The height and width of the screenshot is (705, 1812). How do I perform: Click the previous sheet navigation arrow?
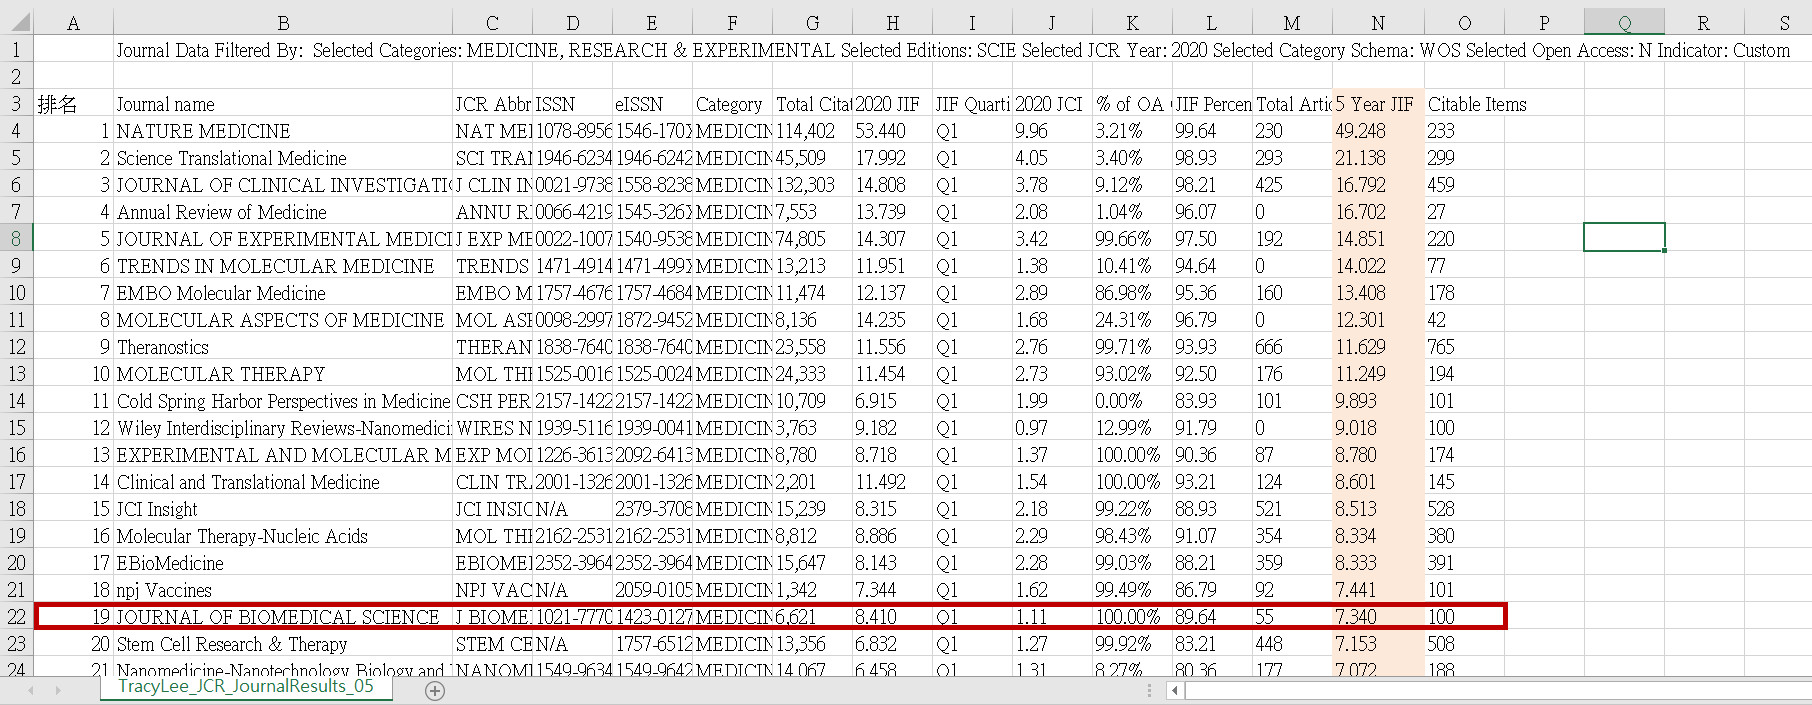pyautogui.click(x=31, y=690)
